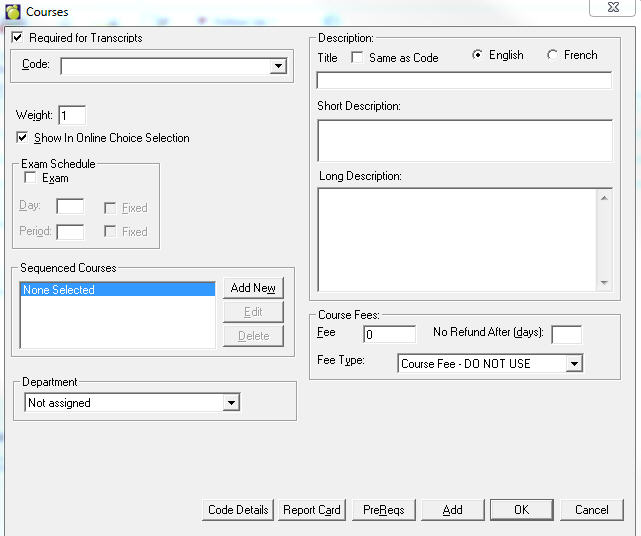Click the Cancel button
The height and width of the screenshot is (536, 641).
[591, 510]
